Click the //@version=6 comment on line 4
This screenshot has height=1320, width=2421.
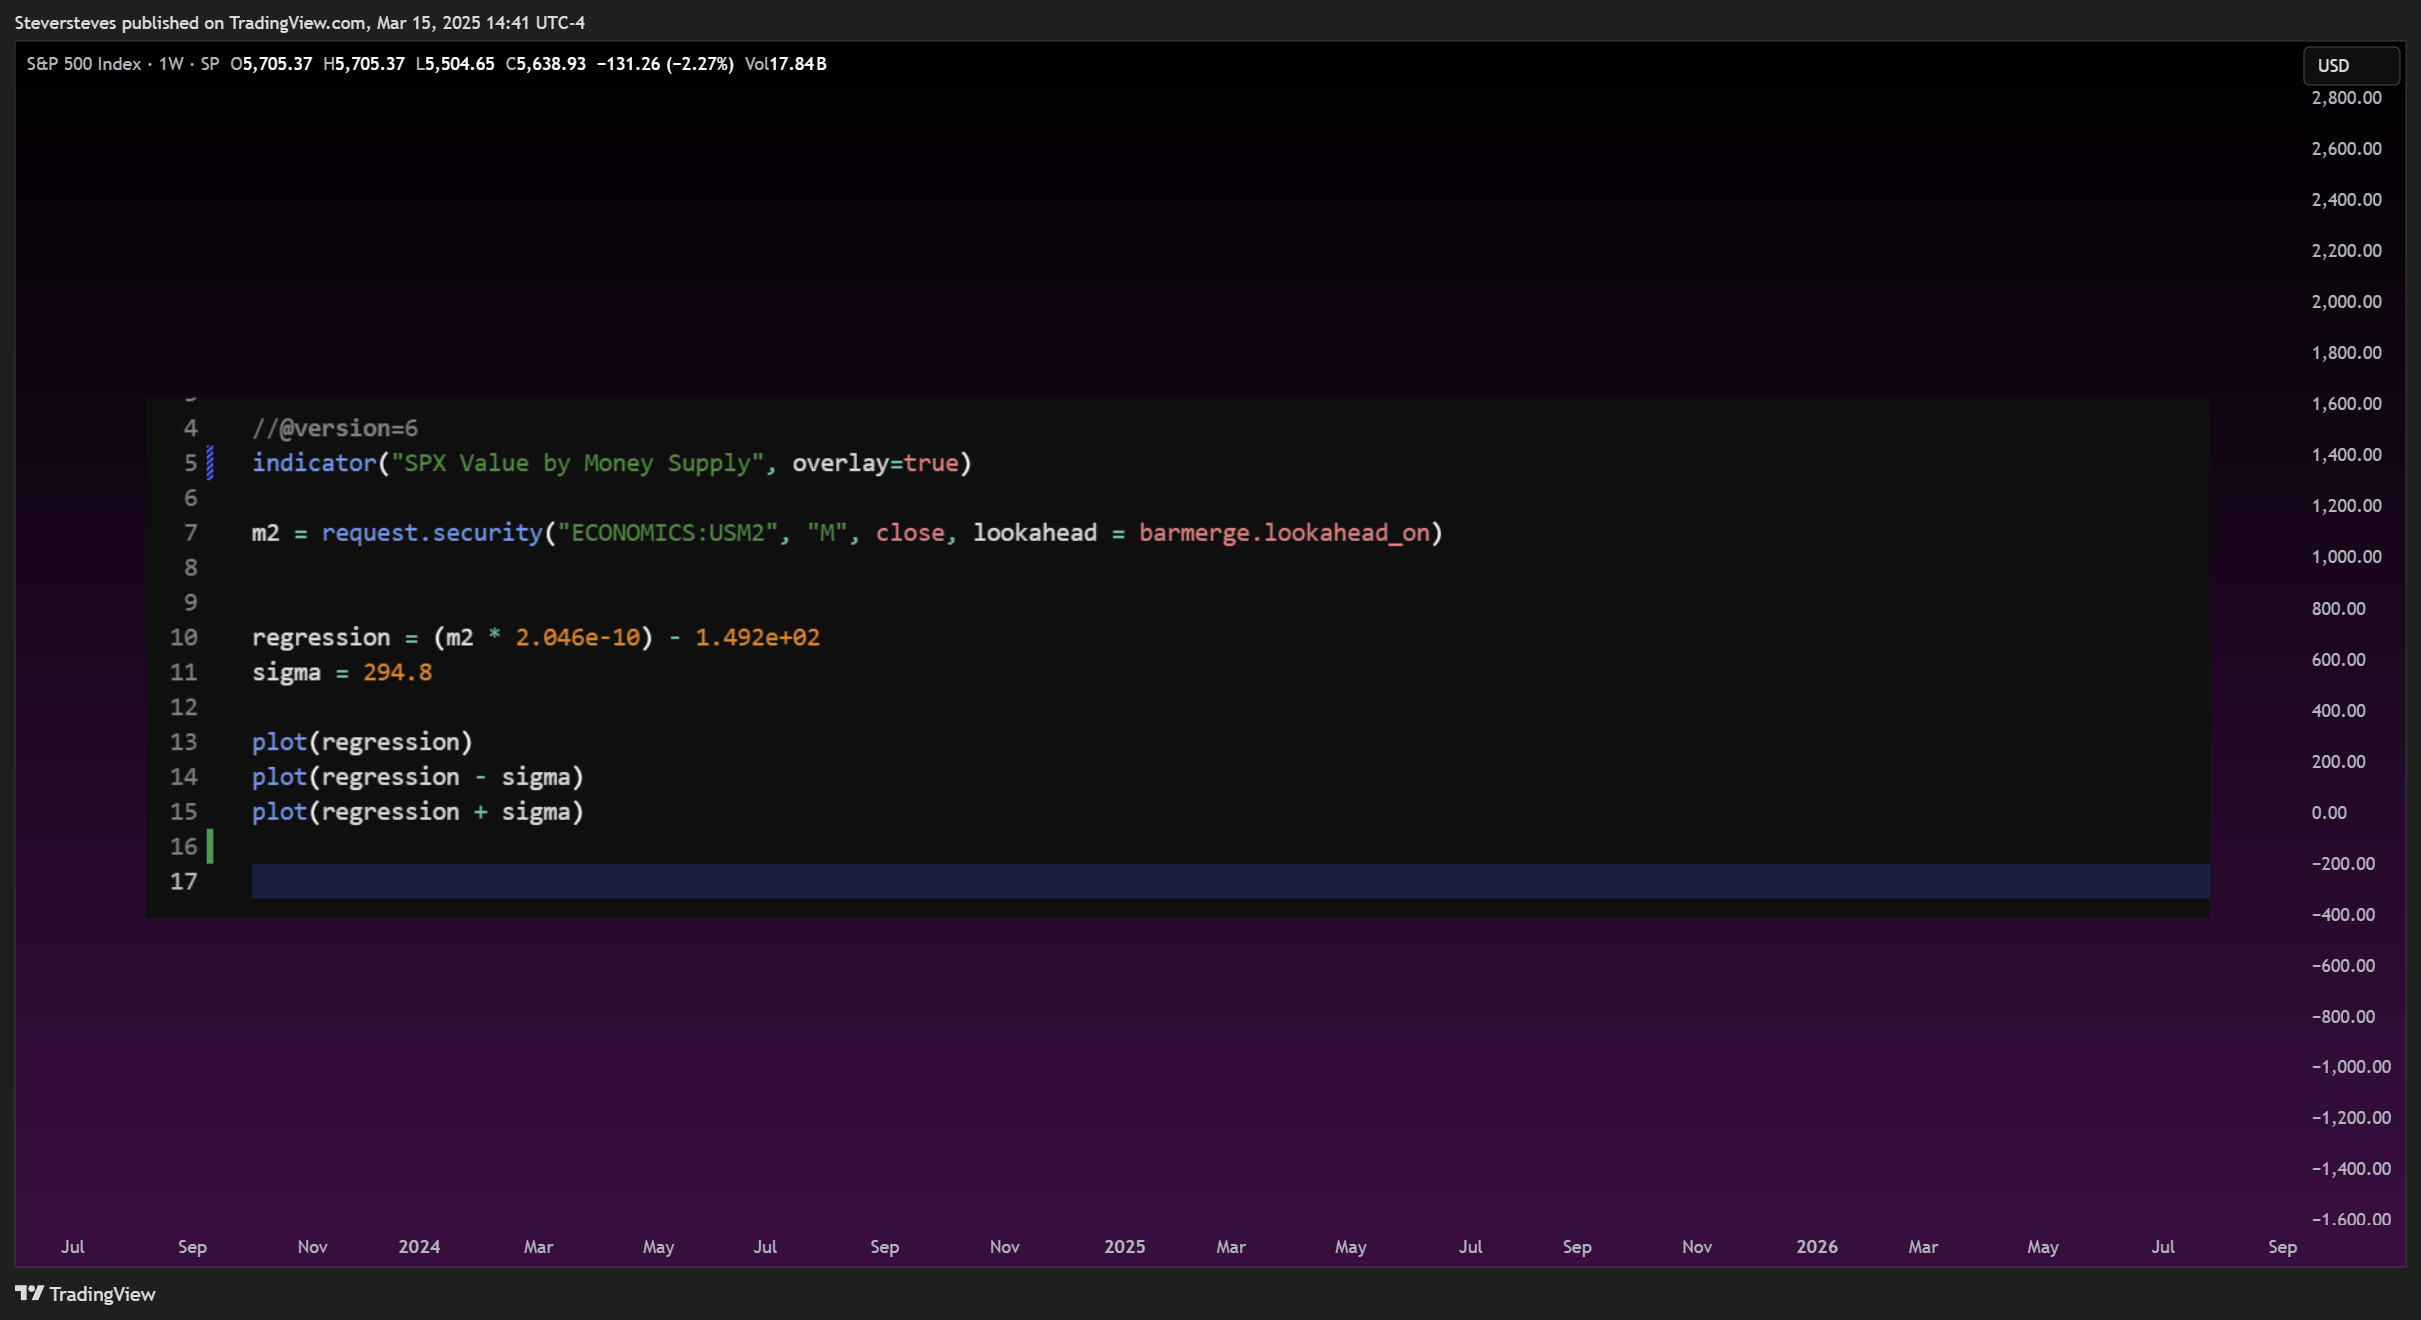[335, 428]
